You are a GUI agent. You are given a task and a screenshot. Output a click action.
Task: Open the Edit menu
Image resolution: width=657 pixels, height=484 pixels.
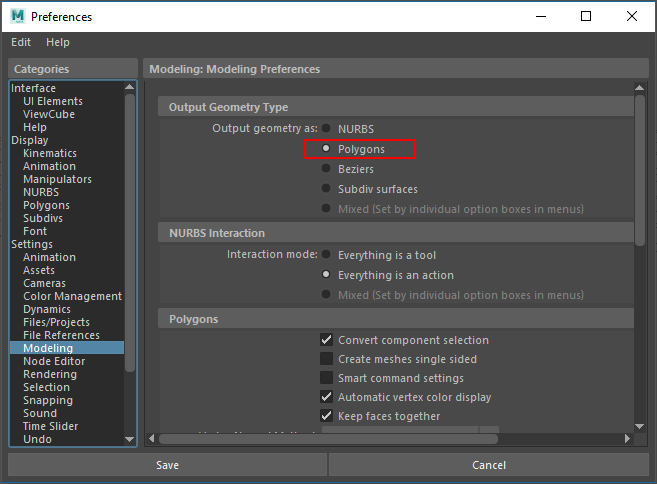click(21, 42)
